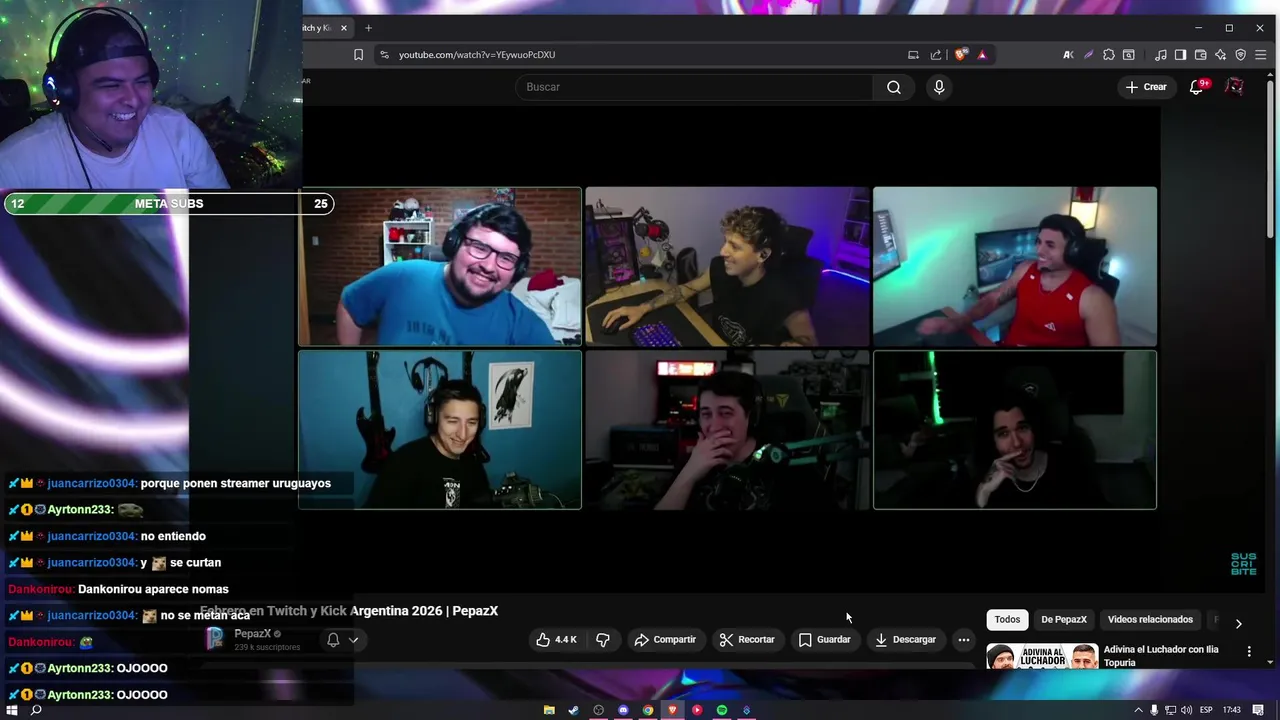This screenshot has height=720, width=1280.
Task: Open Chrome from the taskbar
Action: 648,710
